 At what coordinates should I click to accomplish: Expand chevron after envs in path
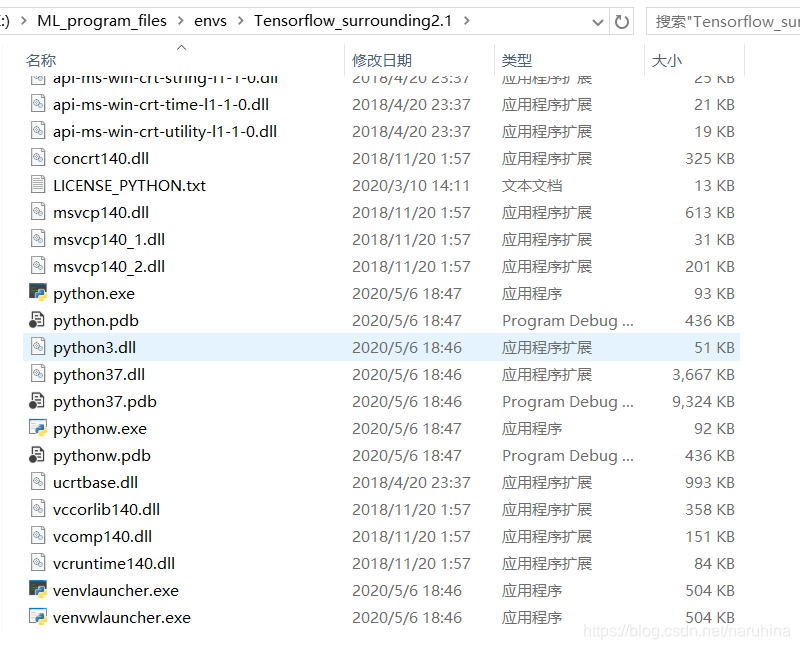(241, 21)
